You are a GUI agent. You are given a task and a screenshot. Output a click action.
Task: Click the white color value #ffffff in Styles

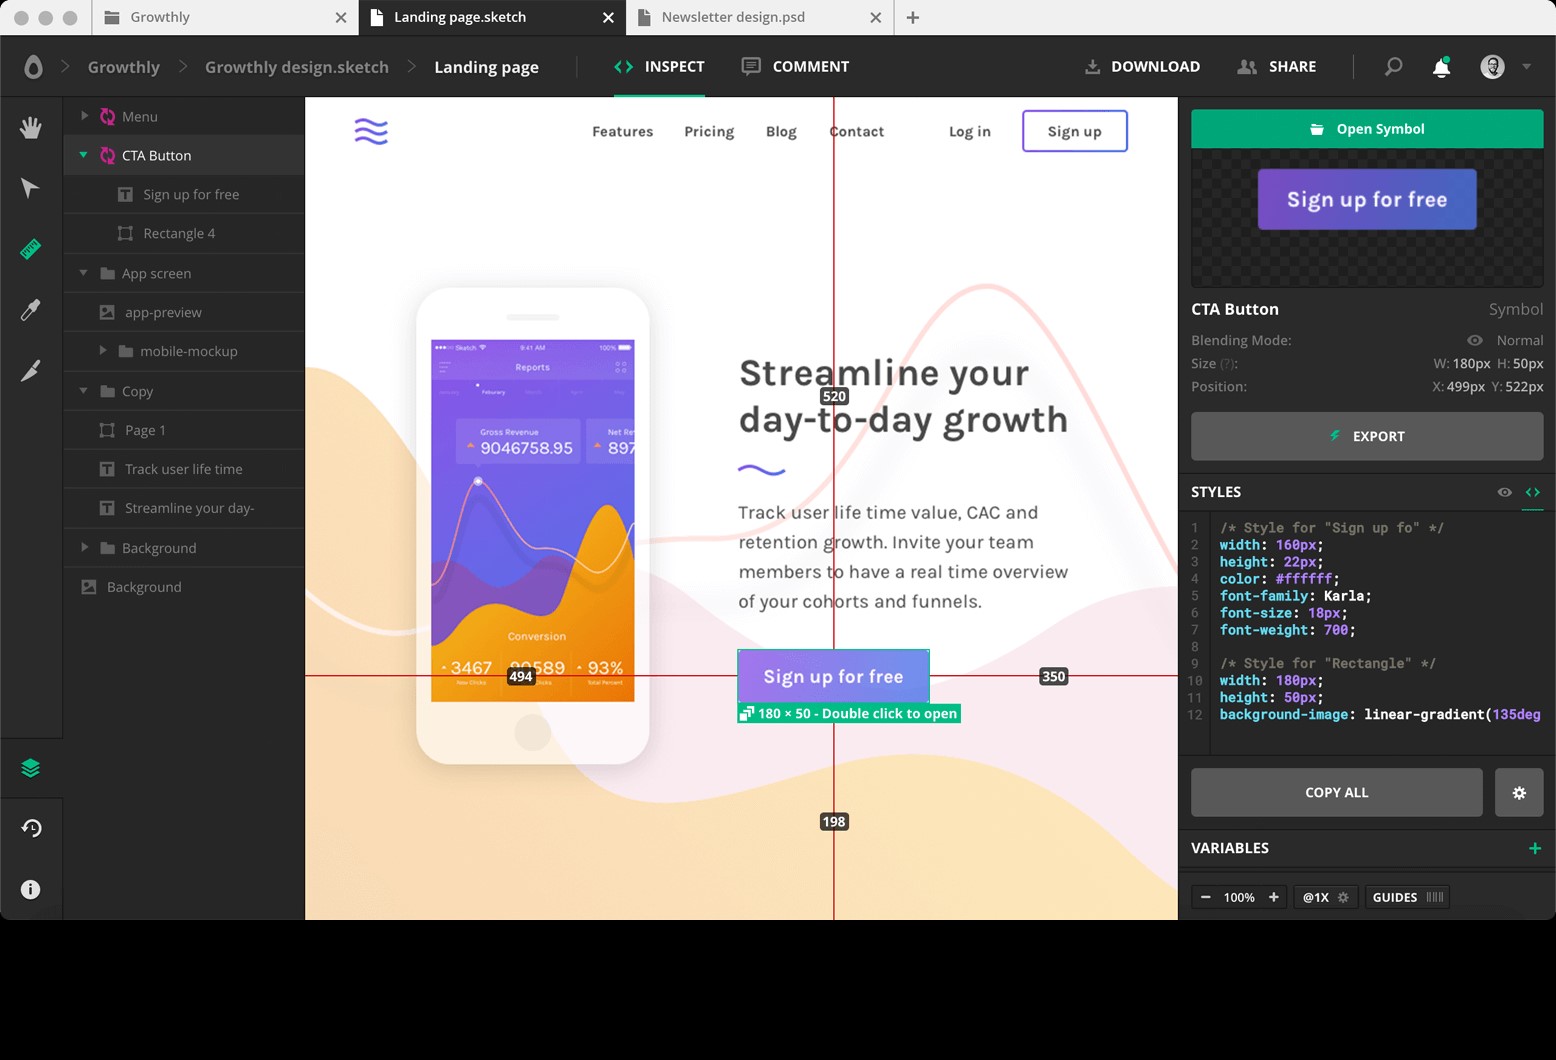click(1303, 578)
